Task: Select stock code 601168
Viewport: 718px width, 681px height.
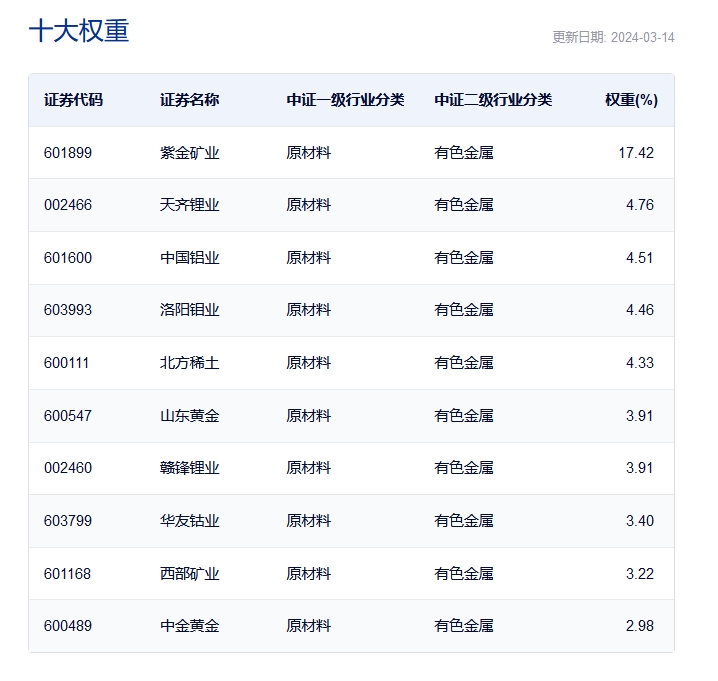Action: point(67,574)
